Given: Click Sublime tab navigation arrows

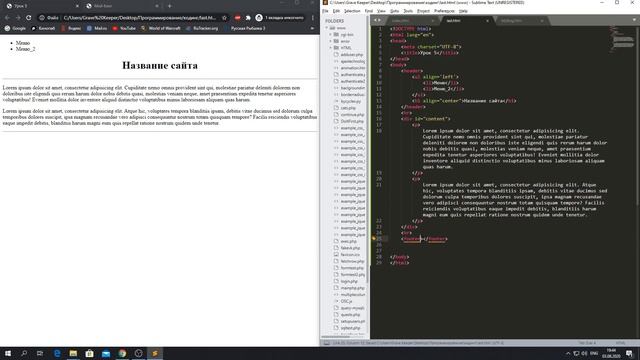Looking at the screenshot, I should 378,20.
